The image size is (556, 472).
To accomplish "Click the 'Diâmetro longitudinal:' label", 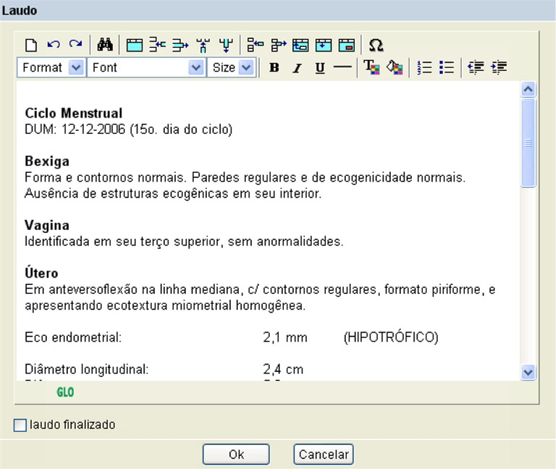I will pos(87,370).
